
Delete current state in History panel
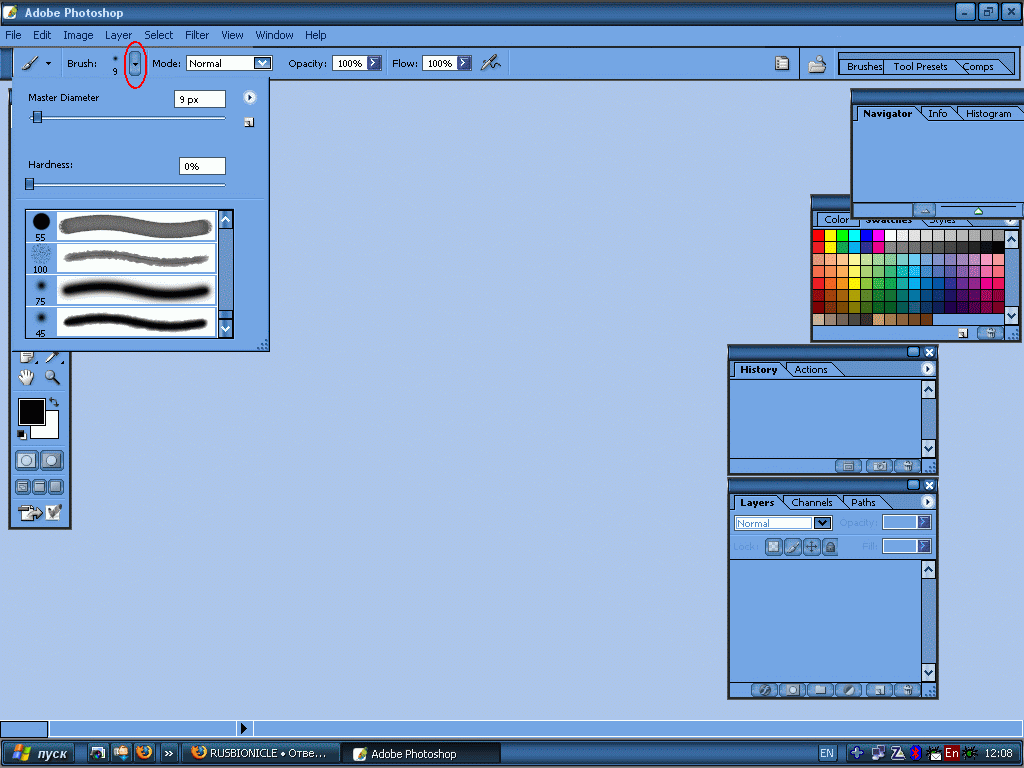(x=908, y=466)
